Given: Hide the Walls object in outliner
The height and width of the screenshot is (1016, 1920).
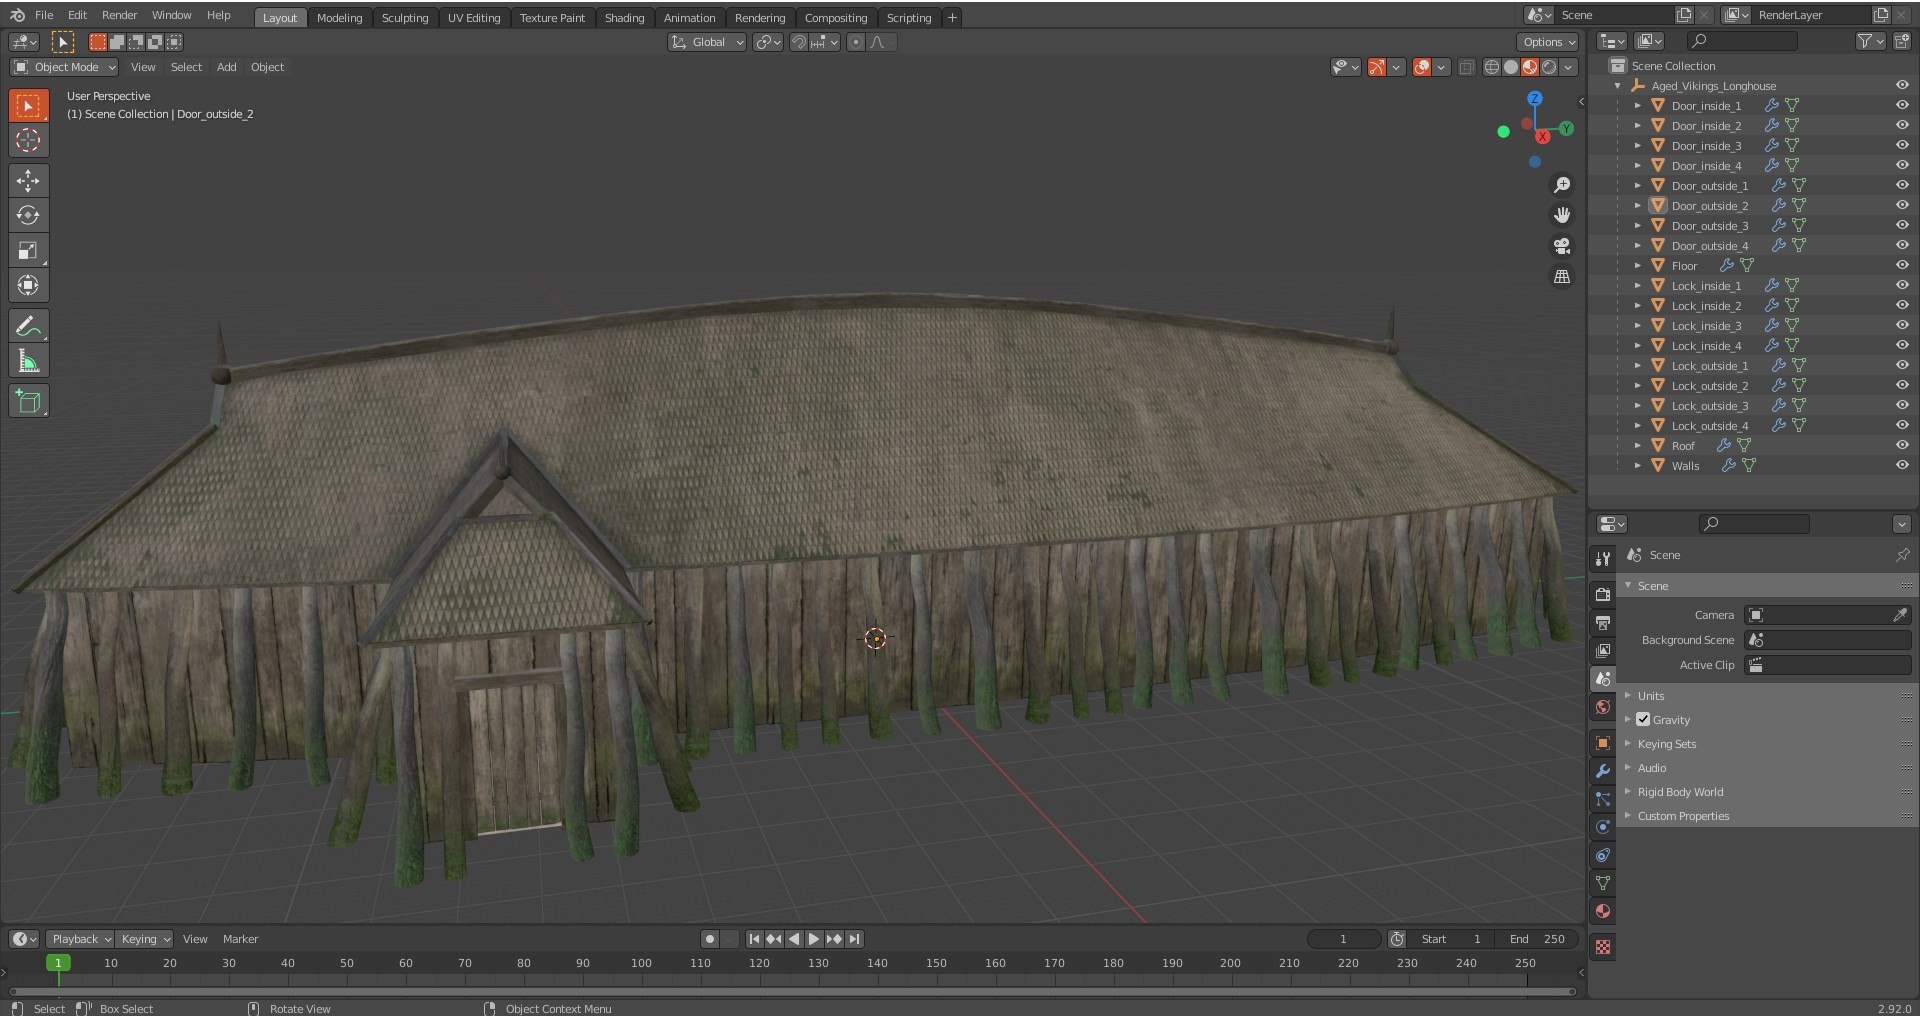Looking at the screenshot, I should (x=1902, y=465).
